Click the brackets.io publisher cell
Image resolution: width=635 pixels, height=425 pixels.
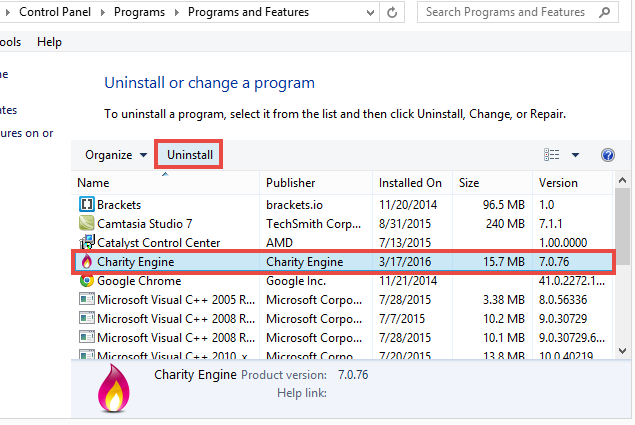click(x=294, y=205)
